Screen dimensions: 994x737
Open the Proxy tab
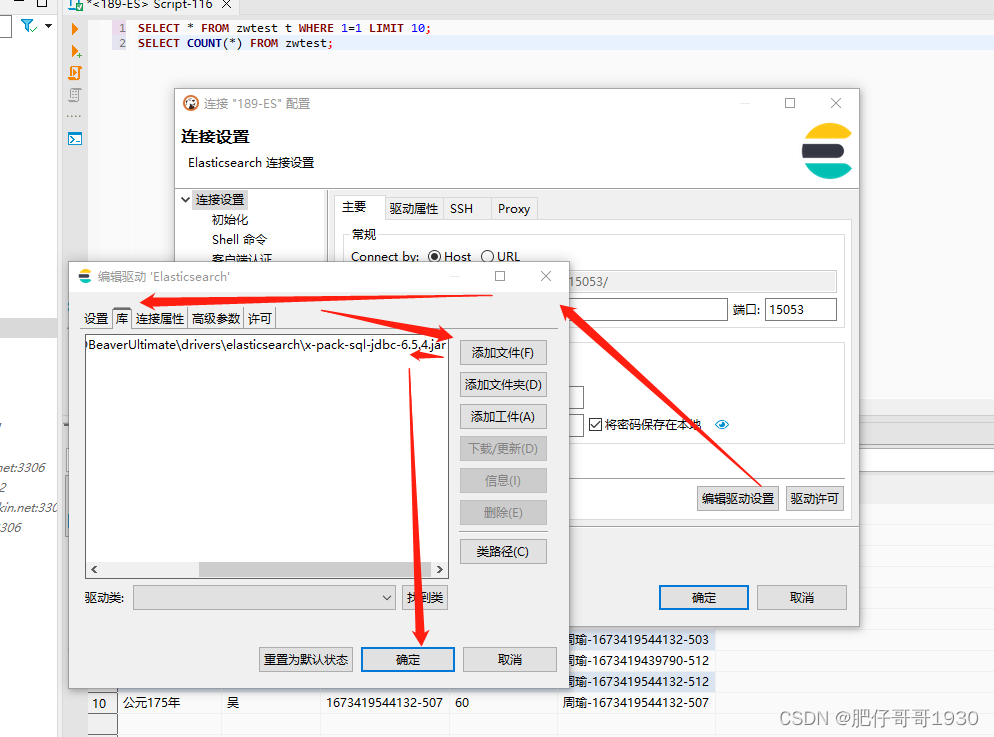tap(513, 208)
